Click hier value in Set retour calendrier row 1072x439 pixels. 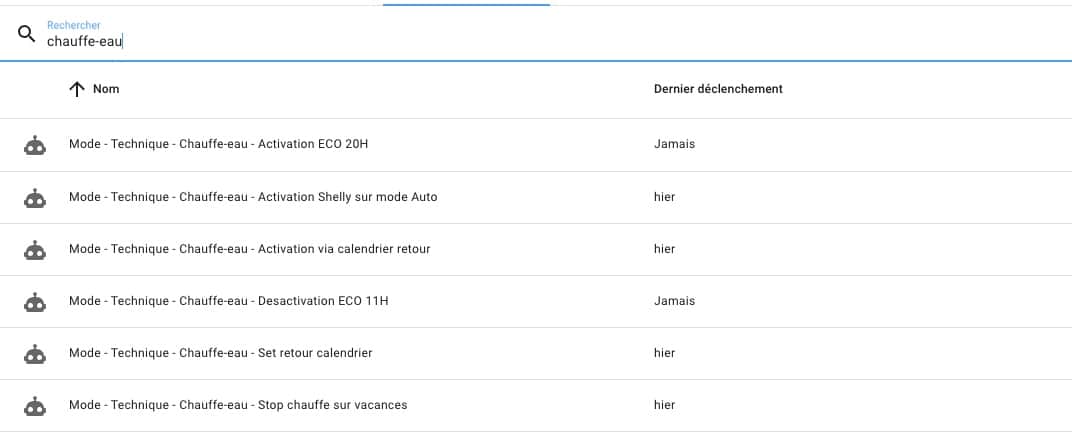(x=664, y=353)
